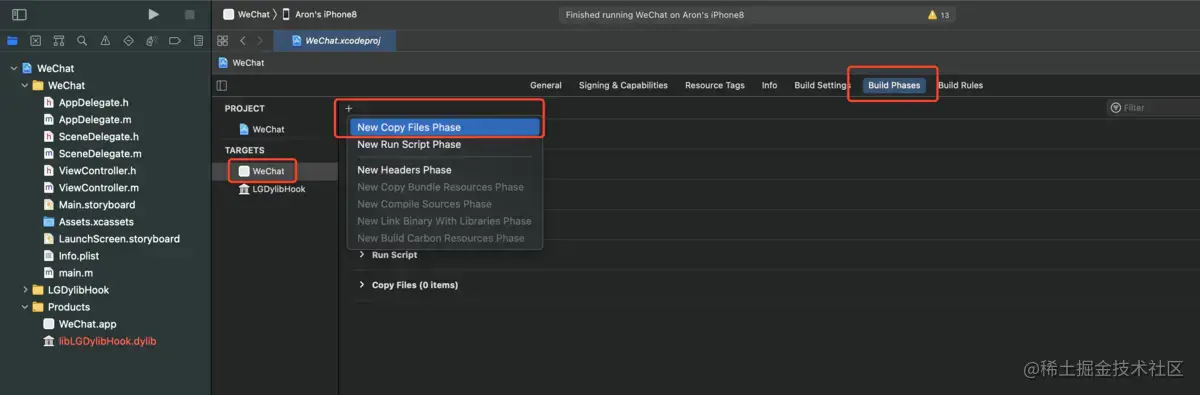
Task: Expand the Copy Files phase
Action: coord(362,285)
